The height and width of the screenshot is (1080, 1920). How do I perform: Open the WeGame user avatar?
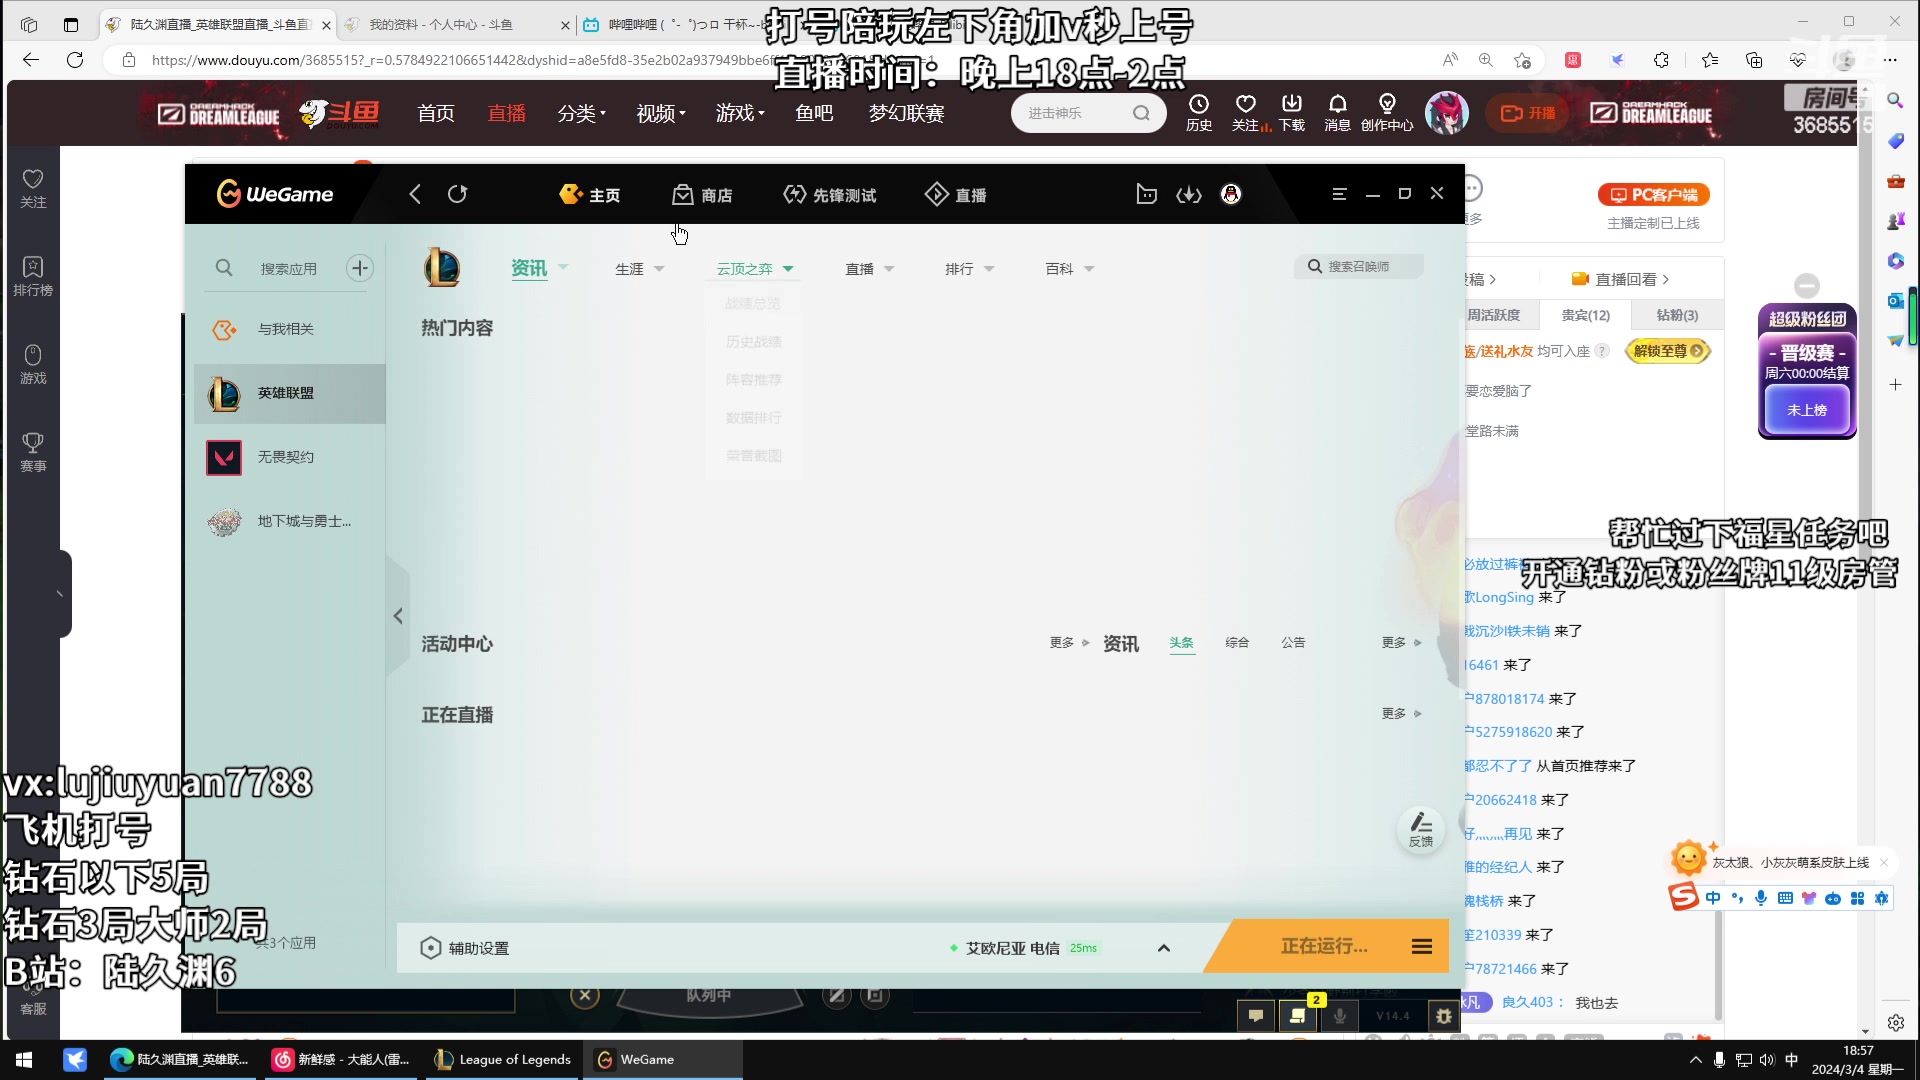pos(1231,194)
